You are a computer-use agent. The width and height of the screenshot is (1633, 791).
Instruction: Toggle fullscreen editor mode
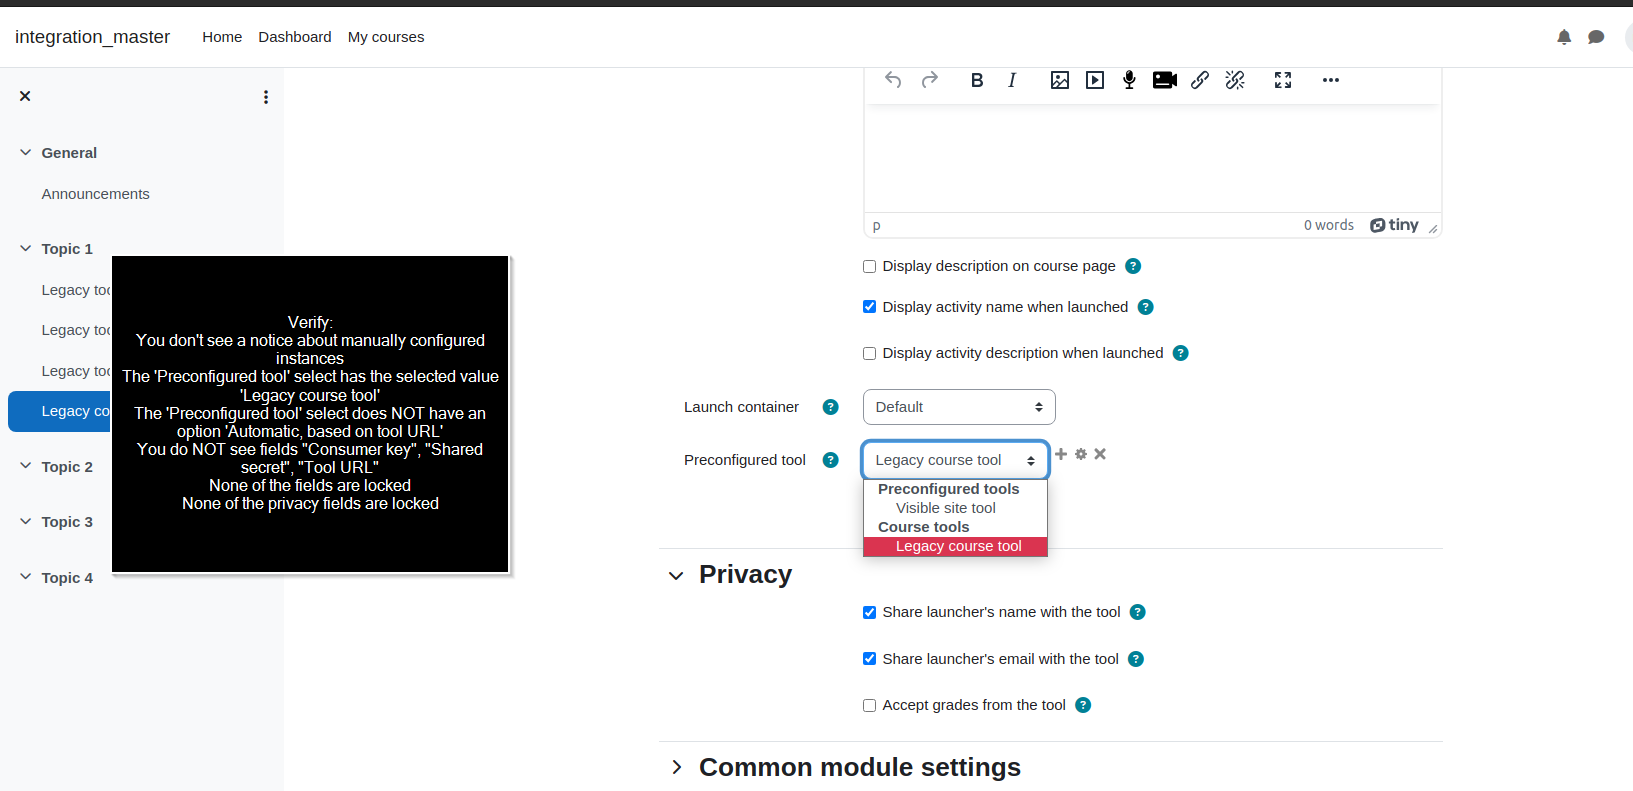(1283, 80)
